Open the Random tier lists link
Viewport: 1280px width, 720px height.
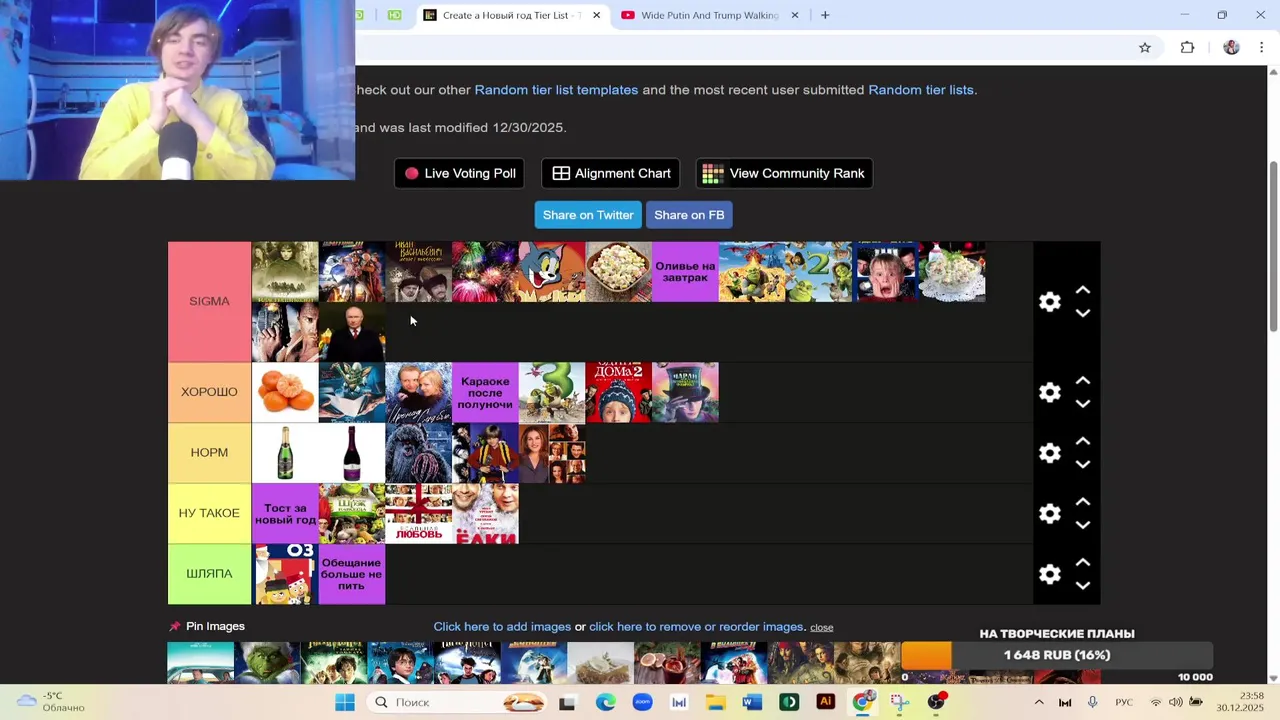921,90
